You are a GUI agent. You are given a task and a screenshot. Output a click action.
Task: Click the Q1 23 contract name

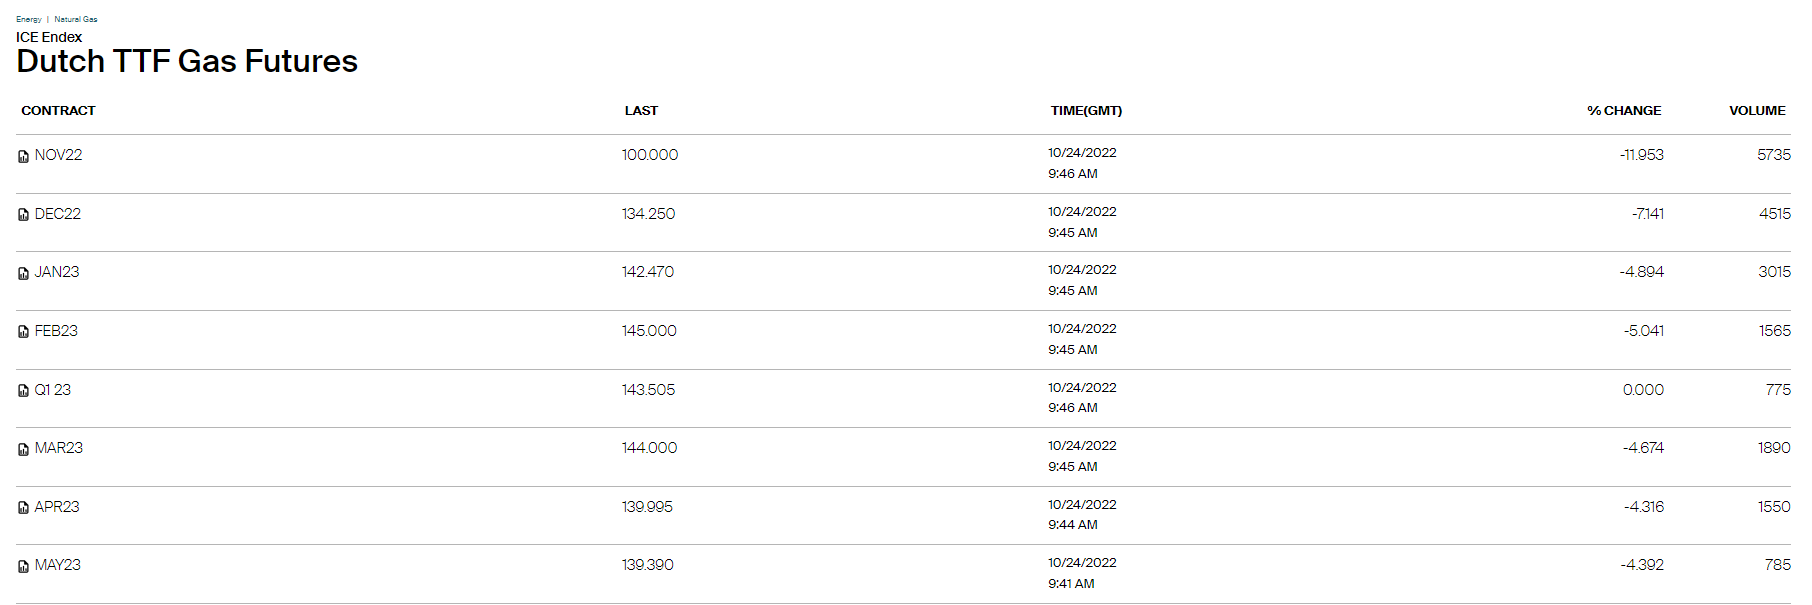pyautogui.click(x=52, y=390)
